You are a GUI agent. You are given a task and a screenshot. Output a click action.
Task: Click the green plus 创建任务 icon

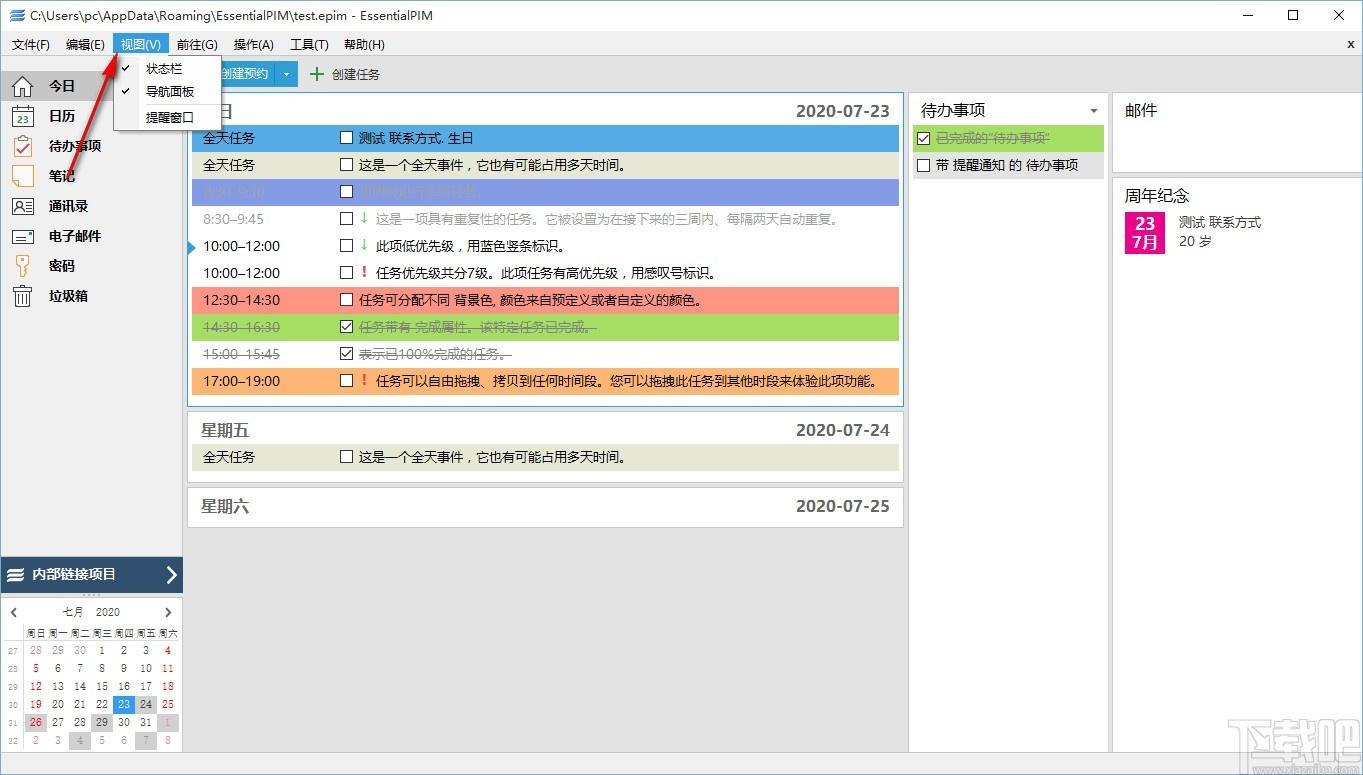coord(317,74)
